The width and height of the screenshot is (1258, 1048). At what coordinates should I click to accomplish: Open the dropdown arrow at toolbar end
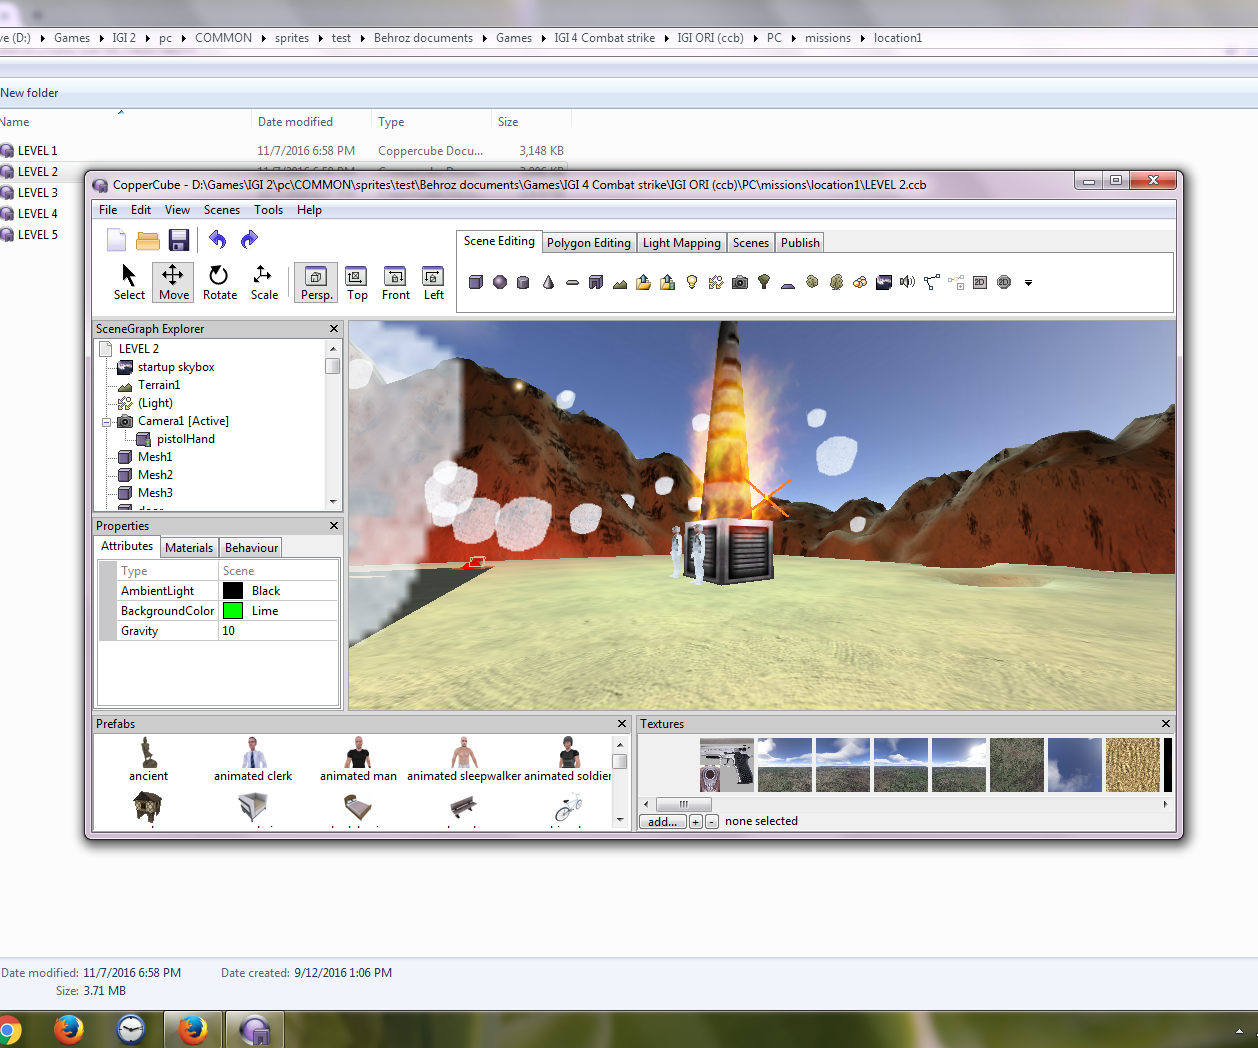(1028, 282)
